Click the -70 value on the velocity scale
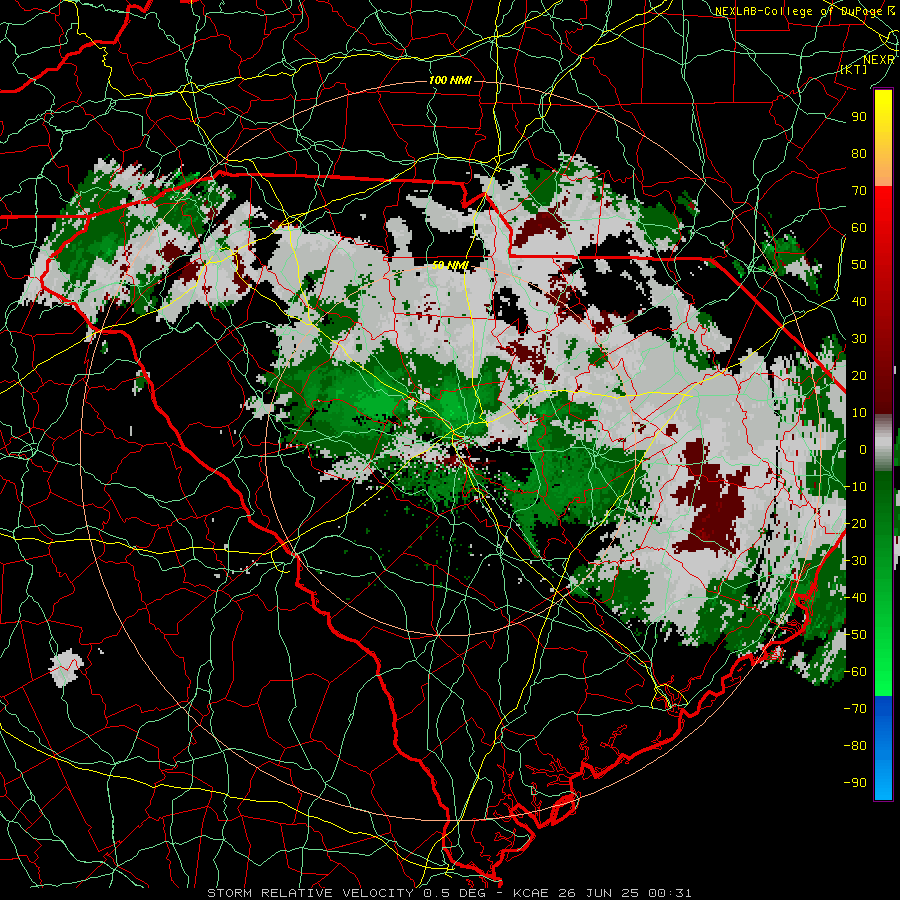Viewport: 900px width, 900px height. [x=855, y=709]
